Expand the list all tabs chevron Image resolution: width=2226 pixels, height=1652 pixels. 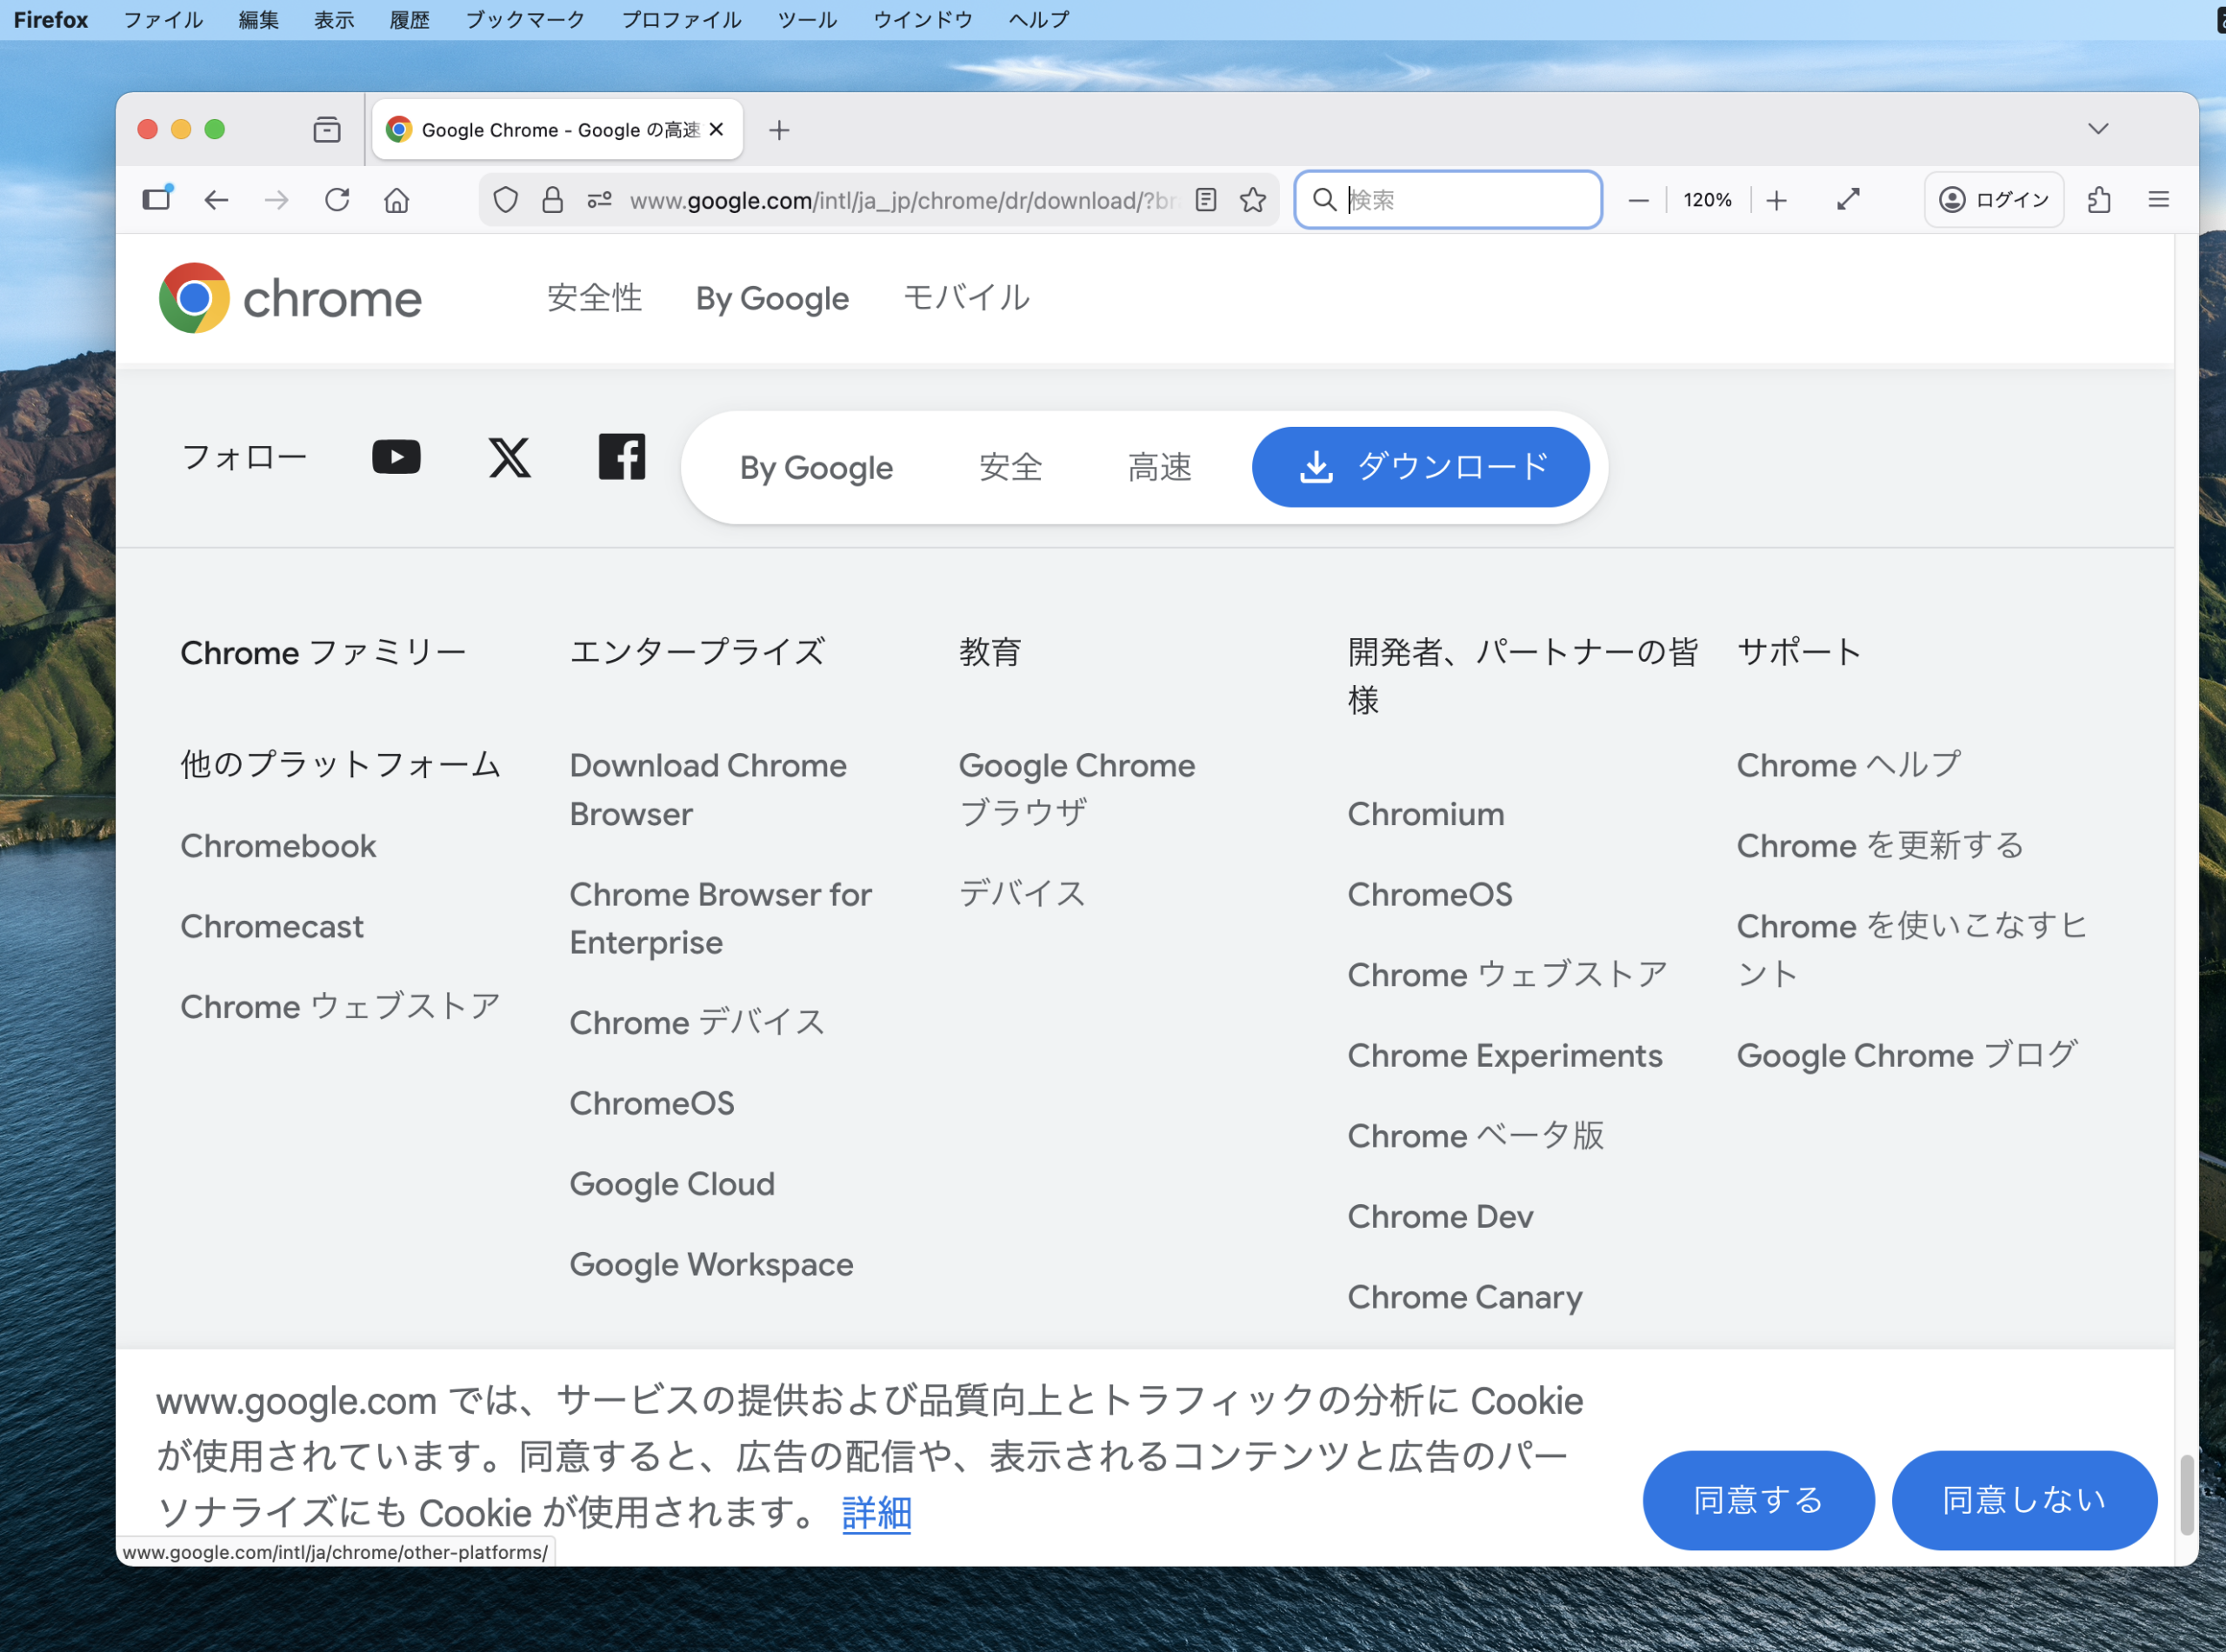[2098, 129]
